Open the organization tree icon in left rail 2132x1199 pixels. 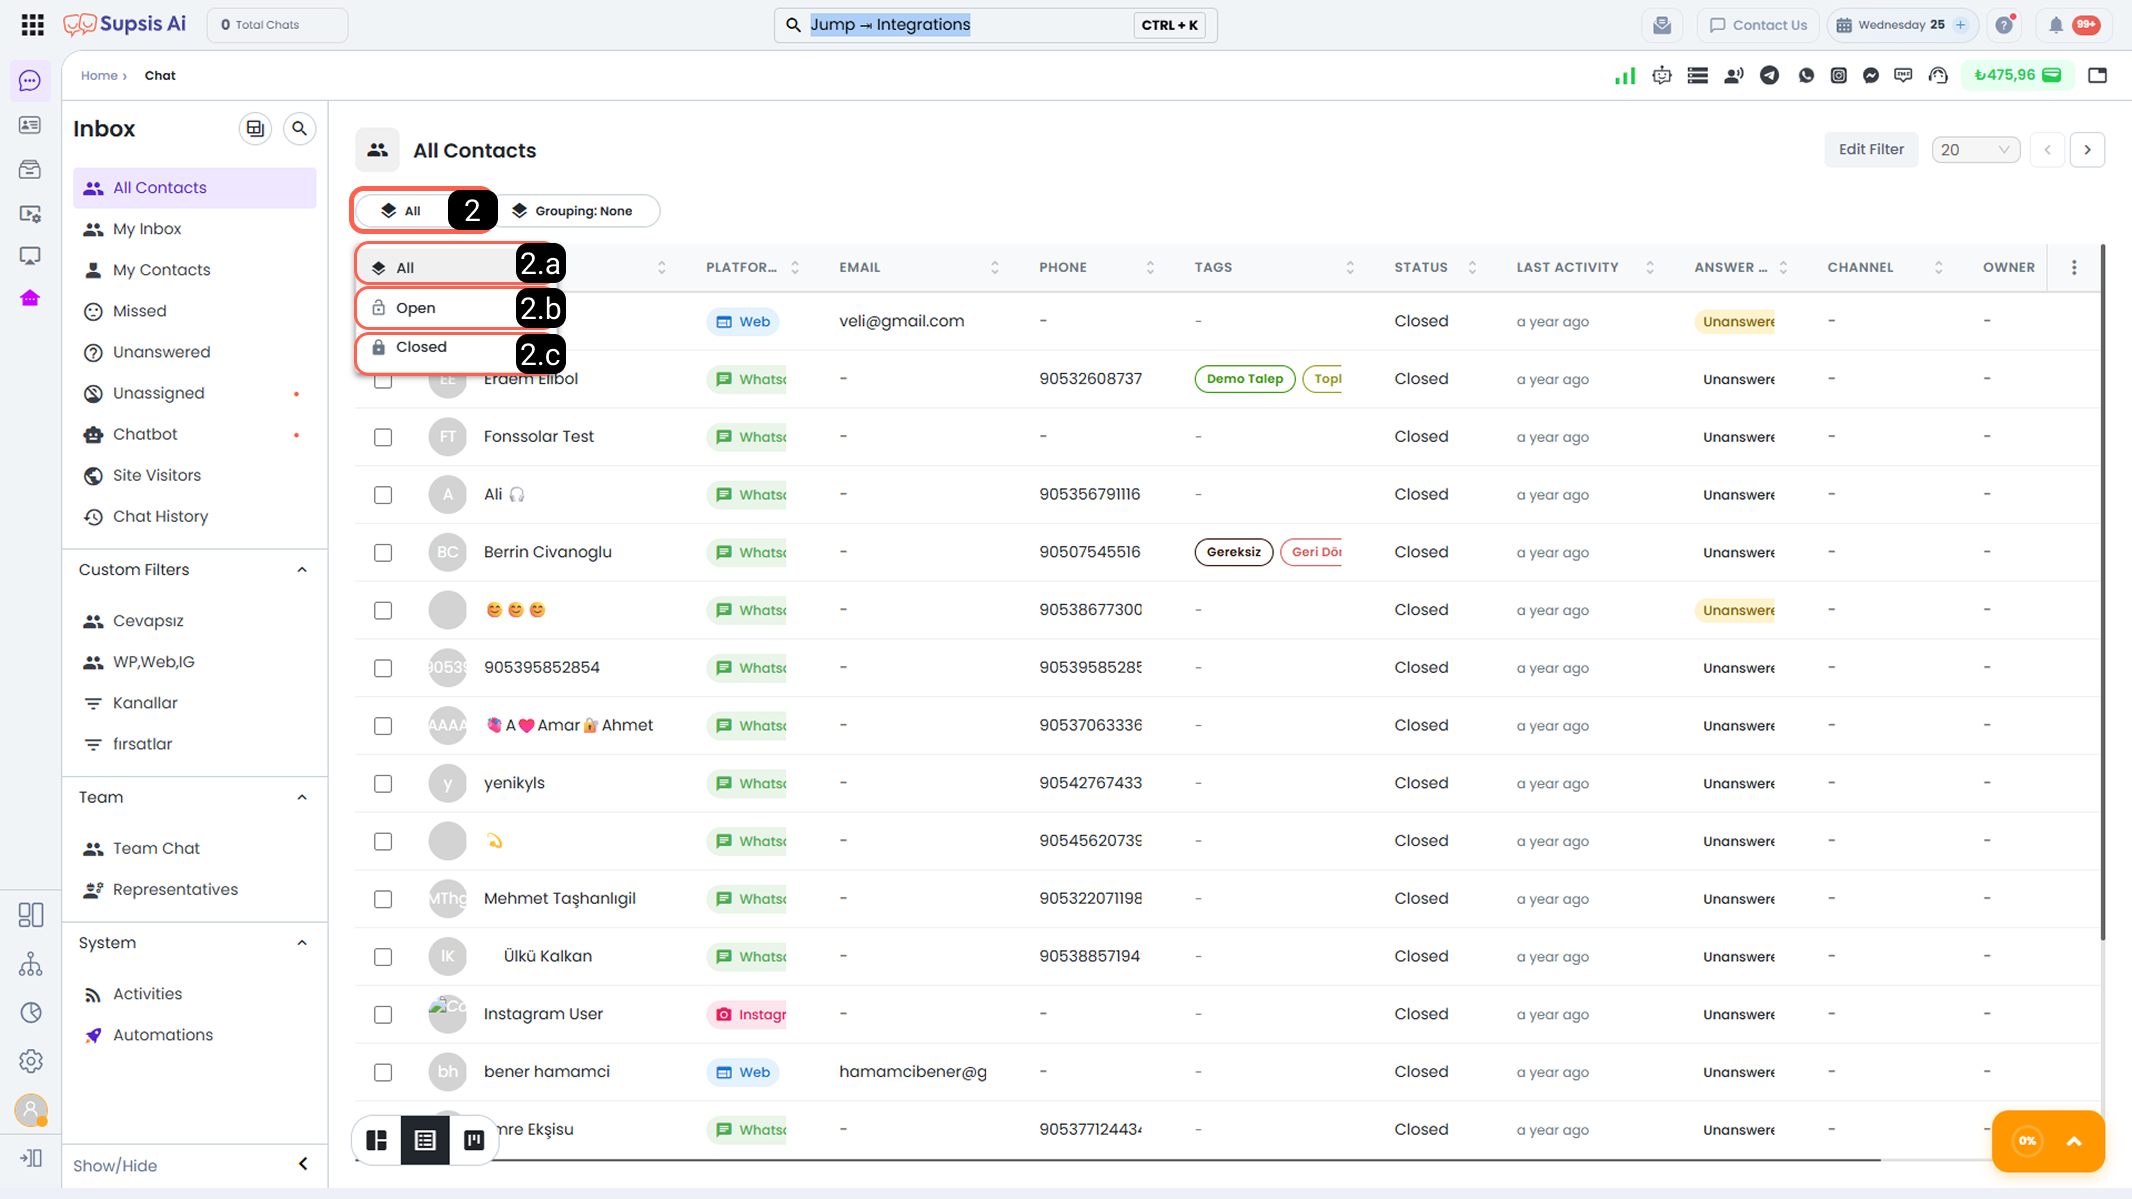(x=30, y=964)
